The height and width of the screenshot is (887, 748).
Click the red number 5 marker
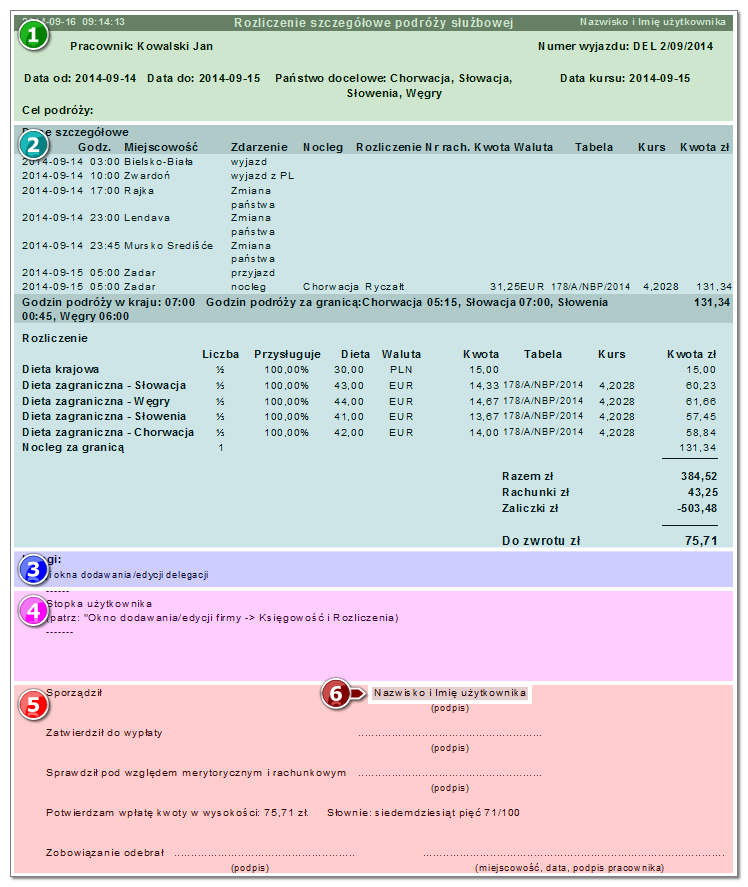33,705
